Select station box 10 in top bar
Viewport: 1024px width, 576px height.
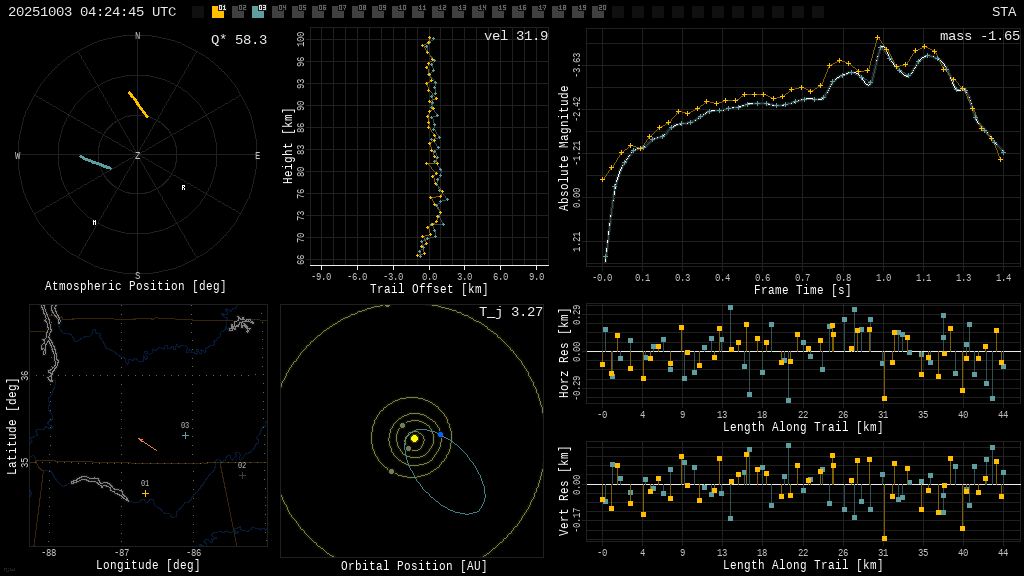coord(398,12)
